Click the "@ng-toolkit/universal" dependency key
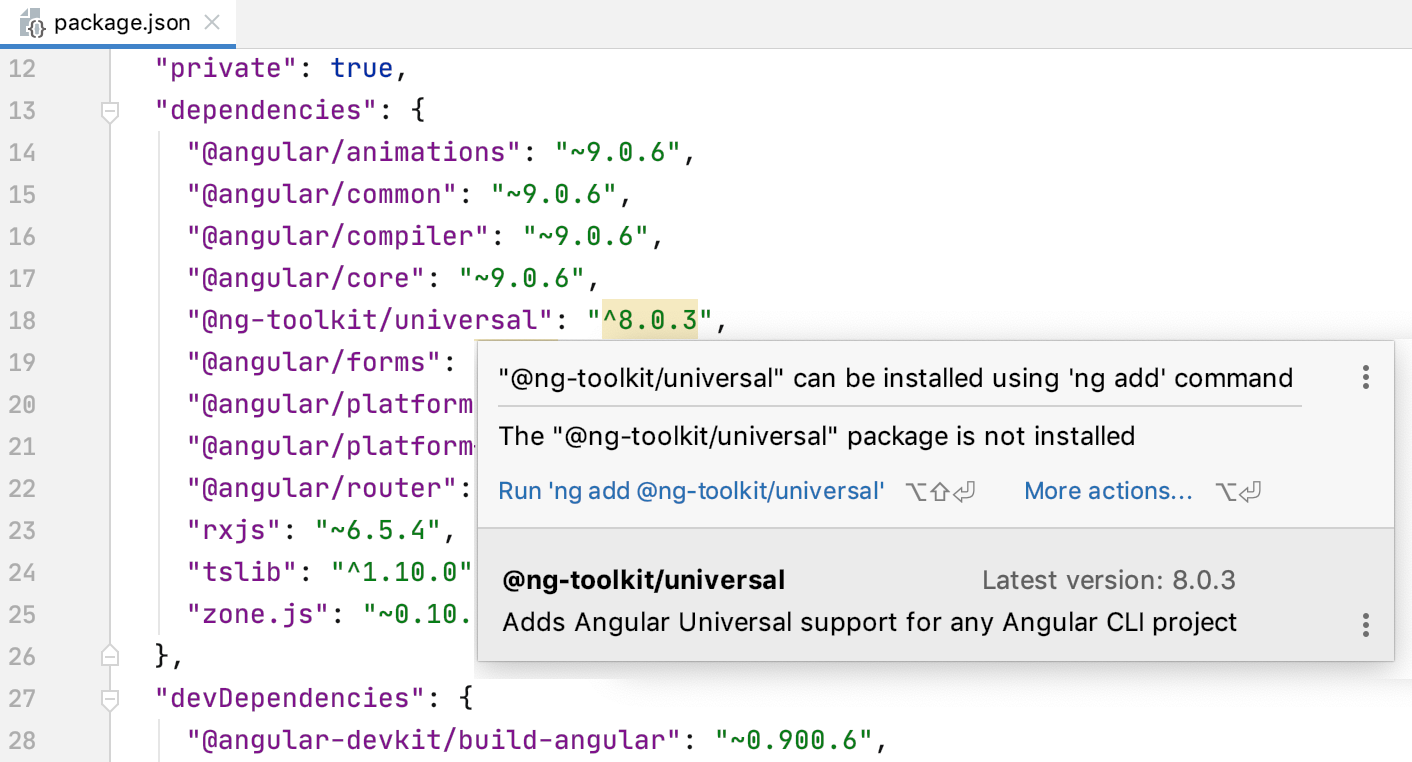 point(369,320)
